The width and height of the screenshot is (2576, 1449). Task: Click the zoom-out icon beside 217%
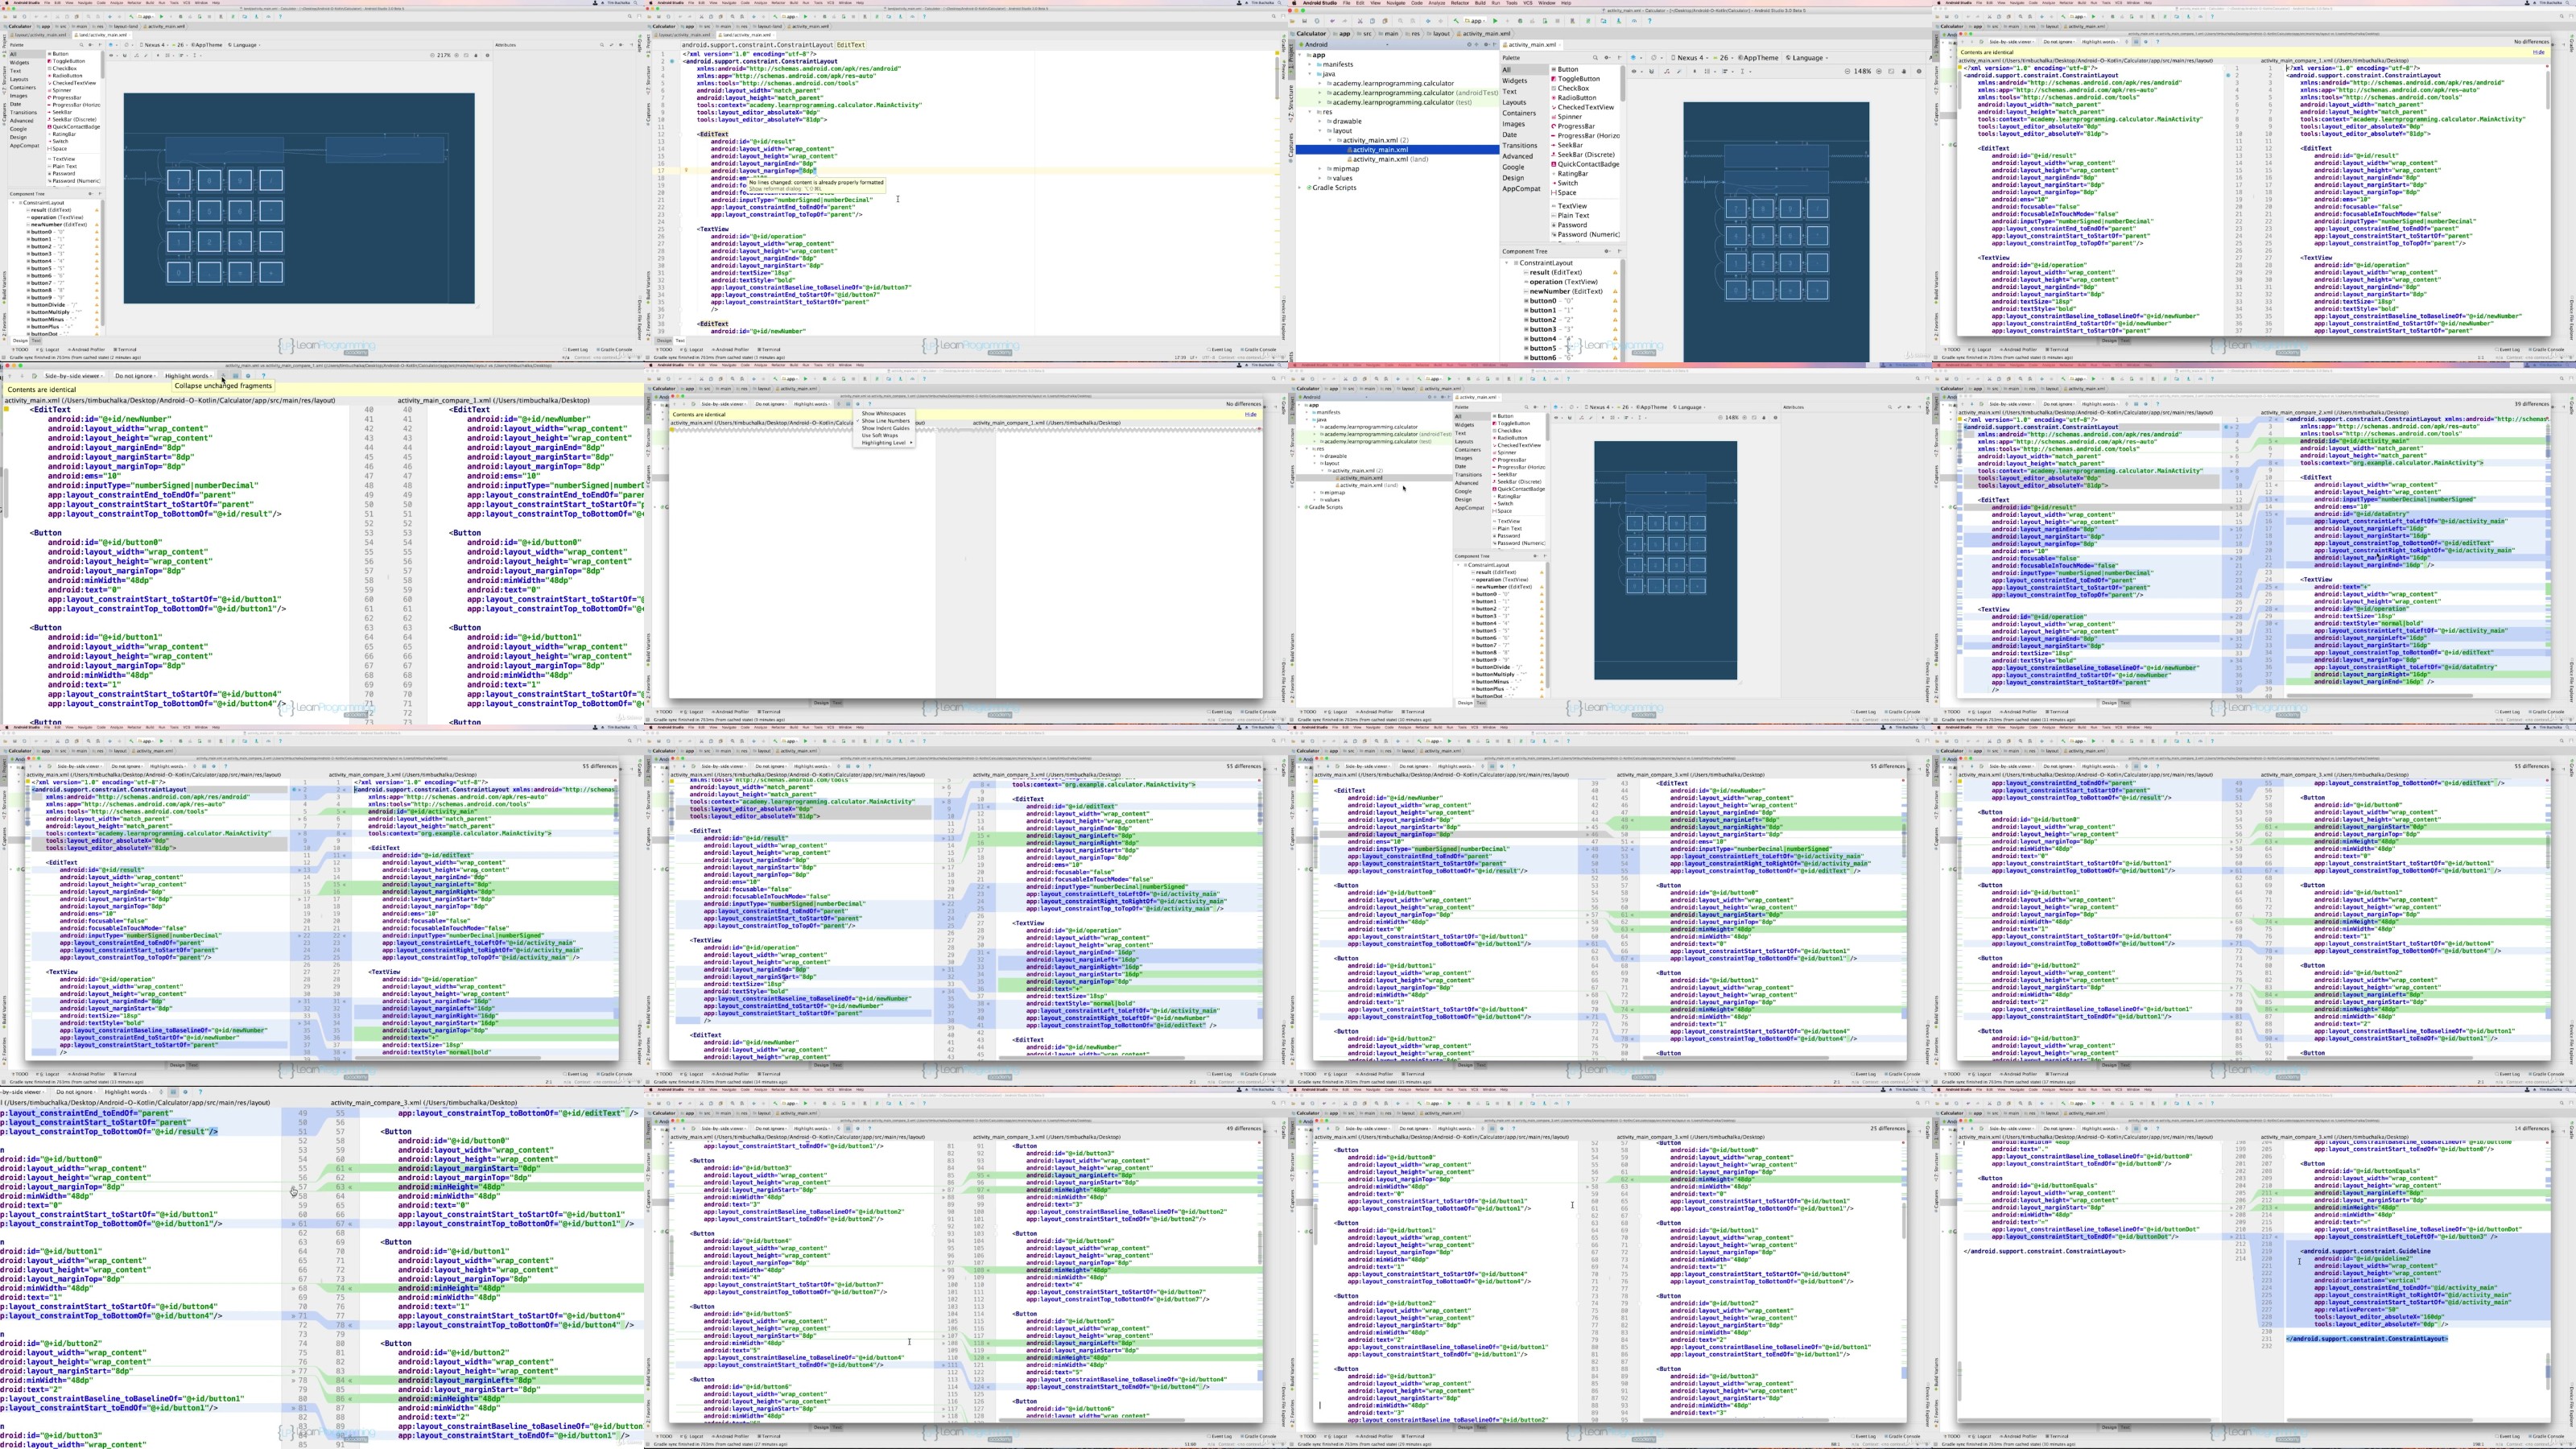coord(433,56)
